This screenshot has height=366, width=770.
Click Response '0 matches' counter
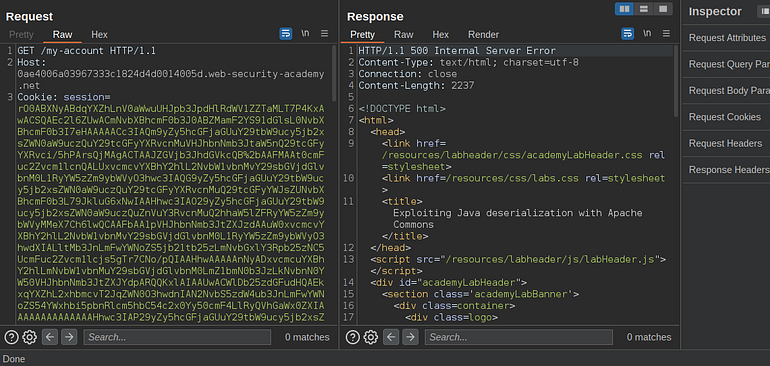(x=649, y=337)
